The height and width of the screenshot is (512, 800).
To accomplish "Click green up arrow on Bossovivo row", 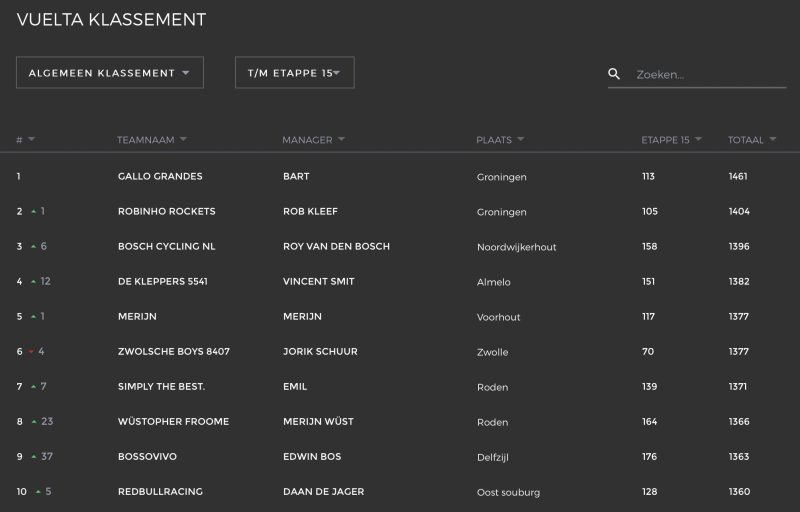I will coord(34,456).
